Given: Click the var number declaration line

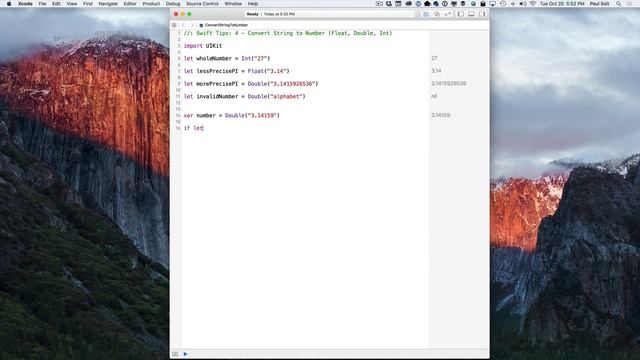Looking at the screenshot, I should point(232,116).
